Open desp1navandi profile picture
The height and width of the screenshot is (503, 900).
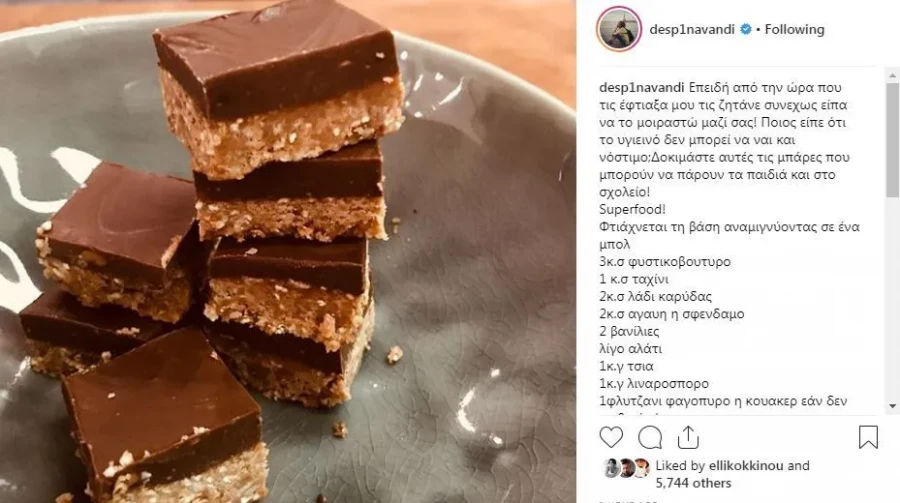click(619, 29)
